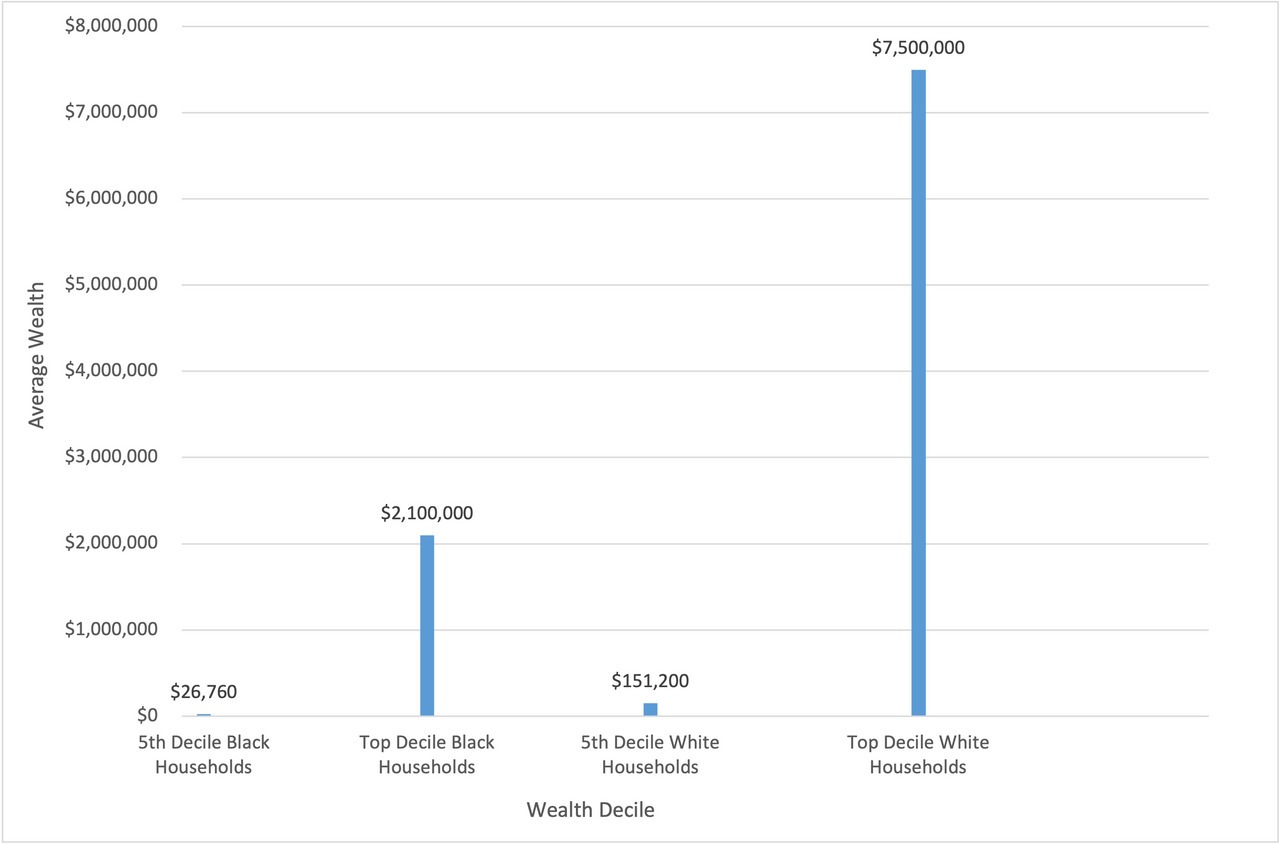
Task: Click the Top Decile Black Households category label
Action: (x=427, y=755)
